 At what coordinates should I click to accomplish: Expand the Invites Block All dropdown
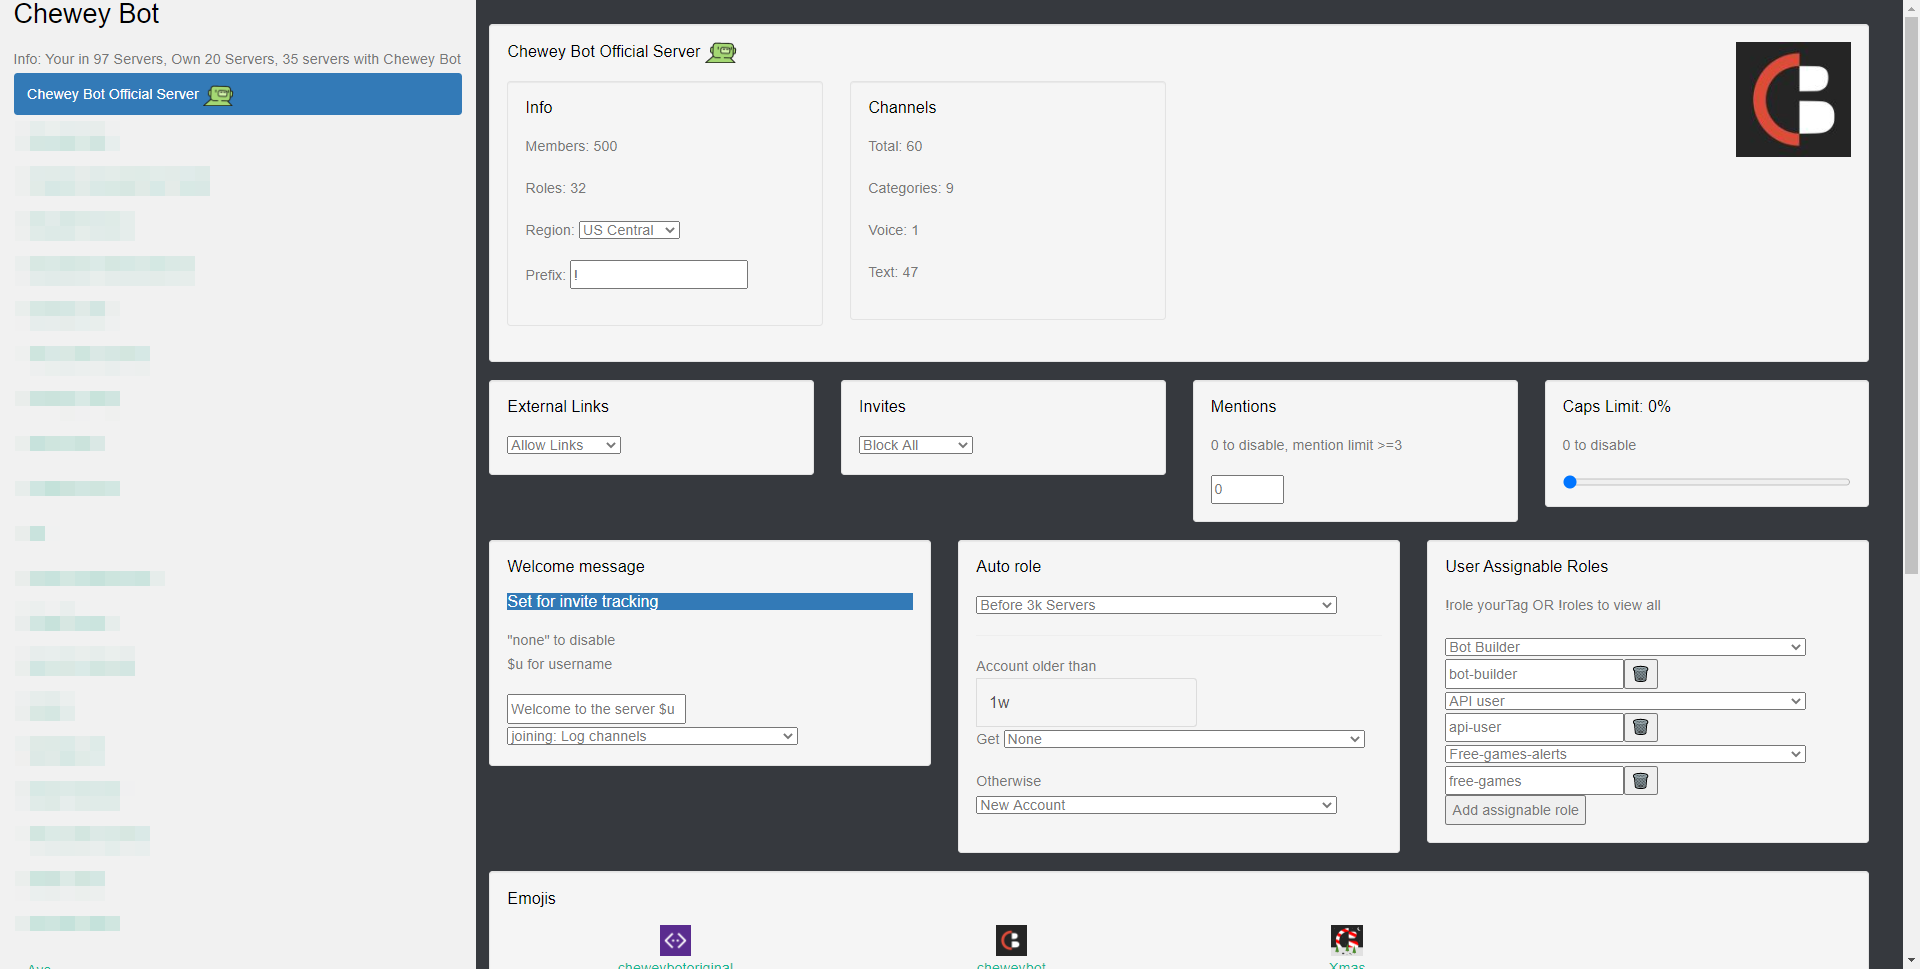click(x=915, y=445)
